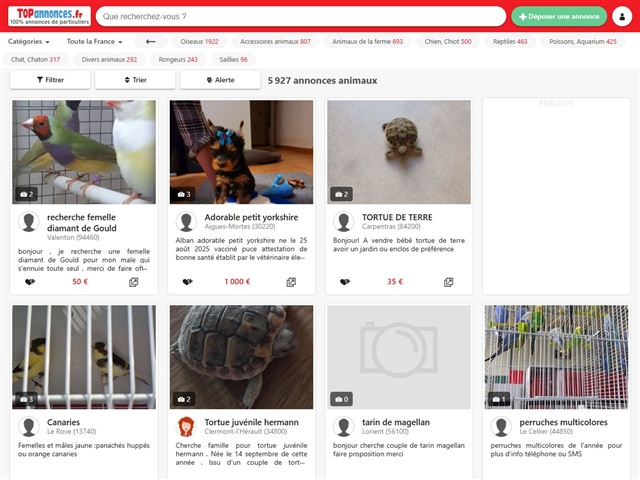Image resolution: width=640 pixels, height=480 pixels.
Task: Click red-haired avatar of Tortue juvénile hermann
Action: [x=186, y=427]
